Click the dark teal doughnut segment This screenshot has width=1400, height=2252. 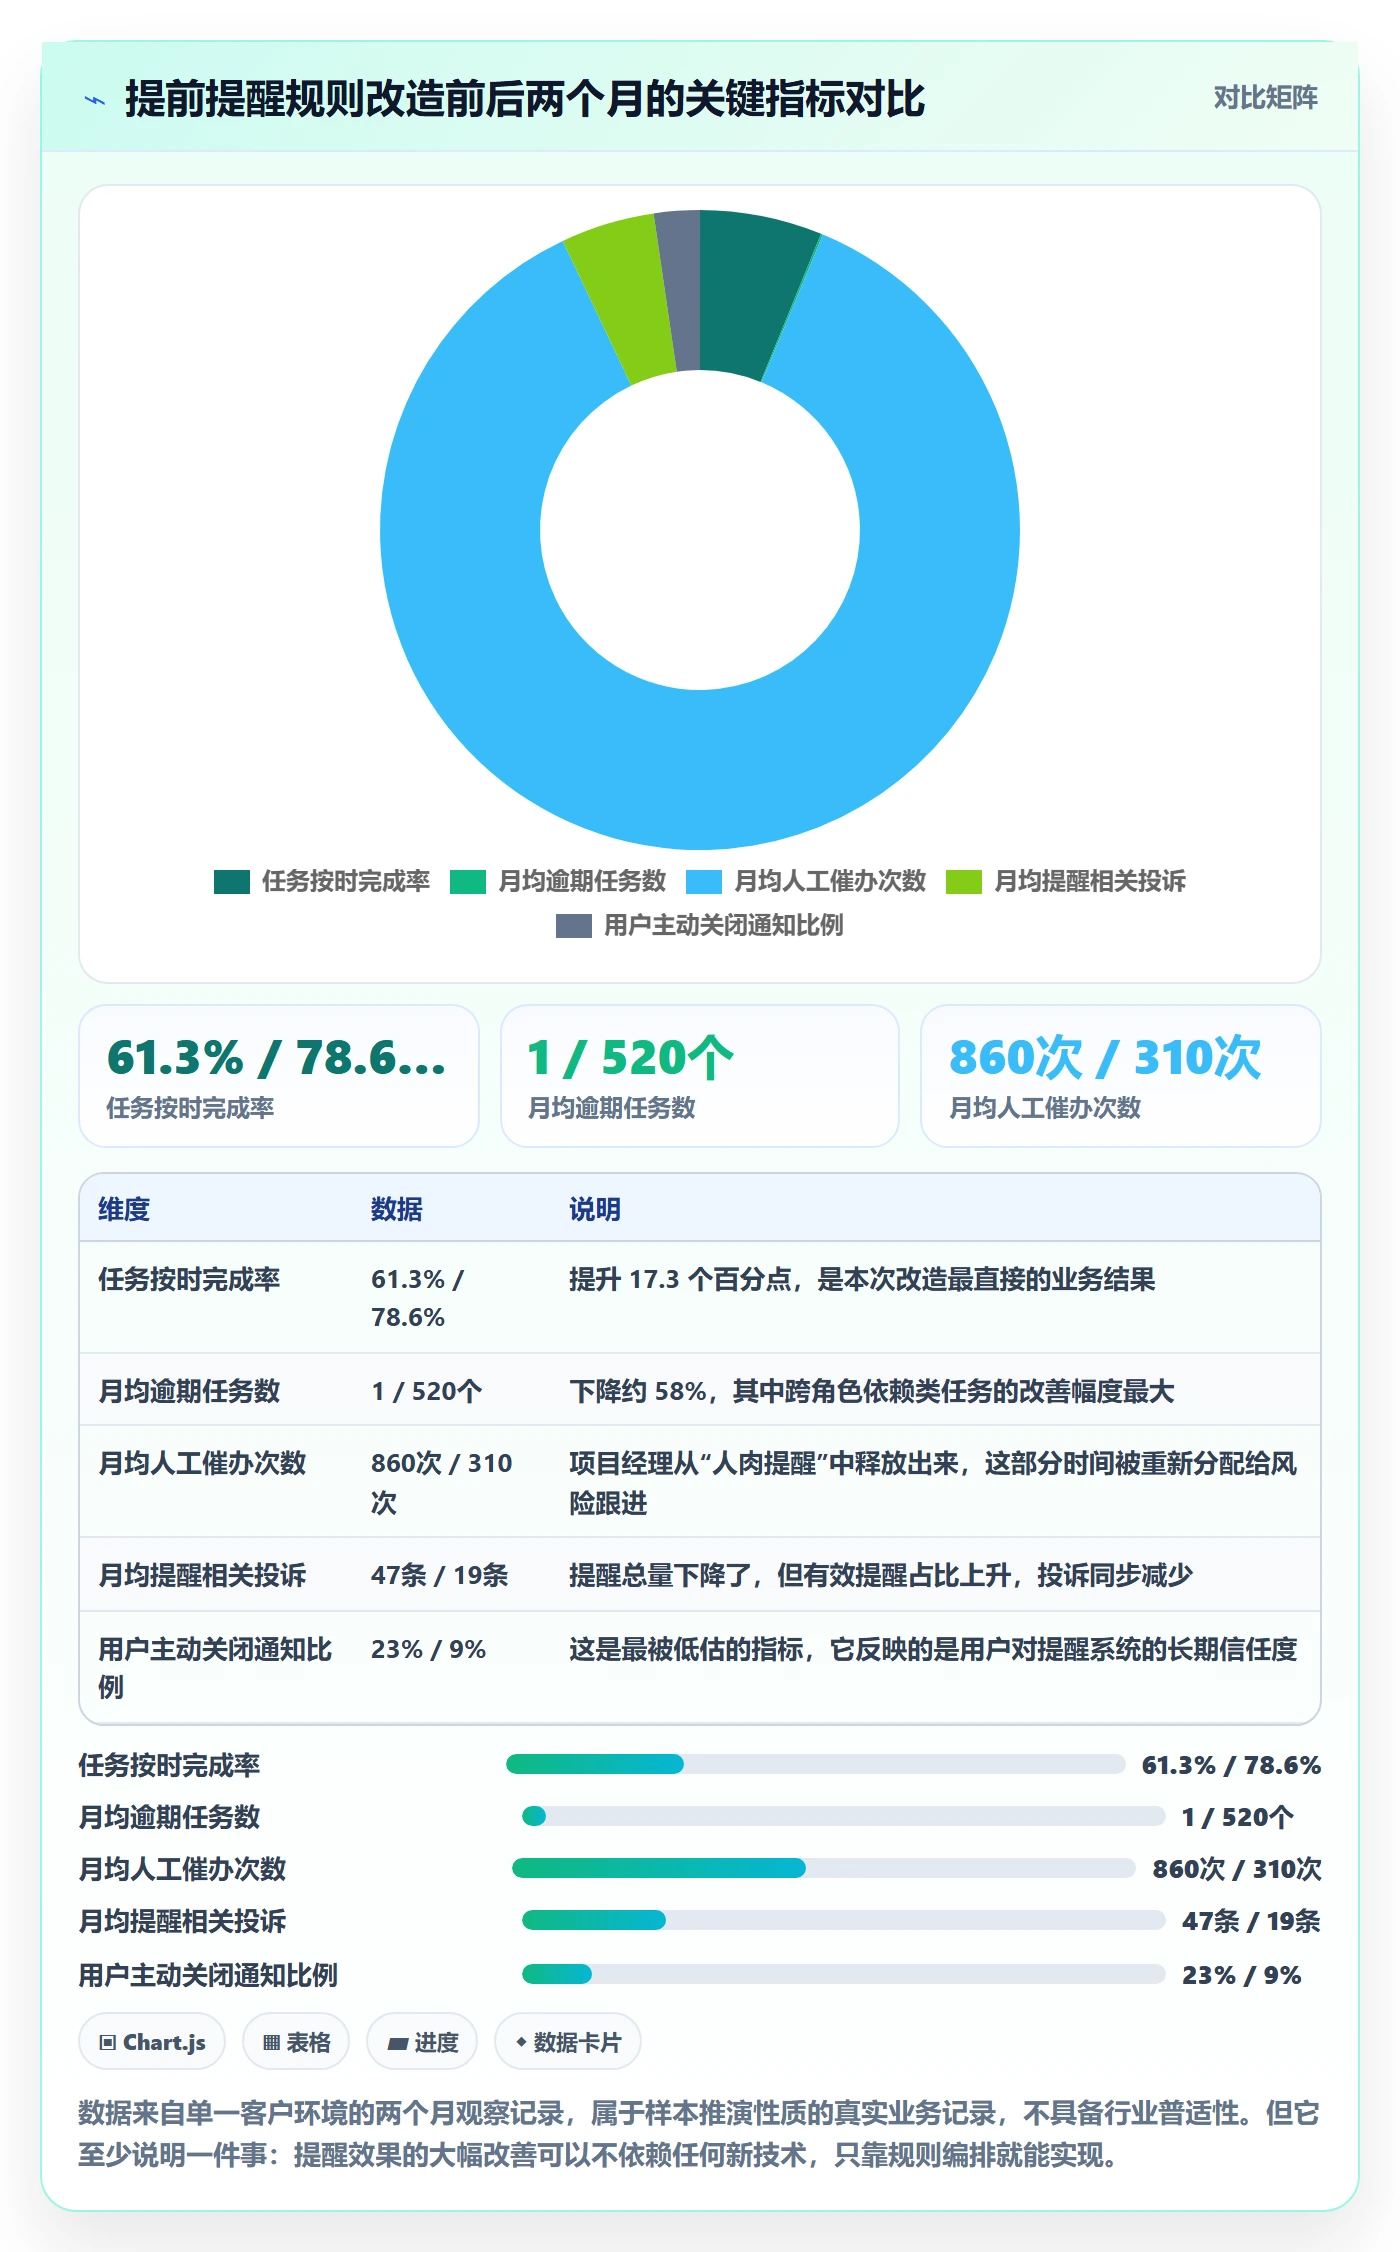(x=752, y=293)
